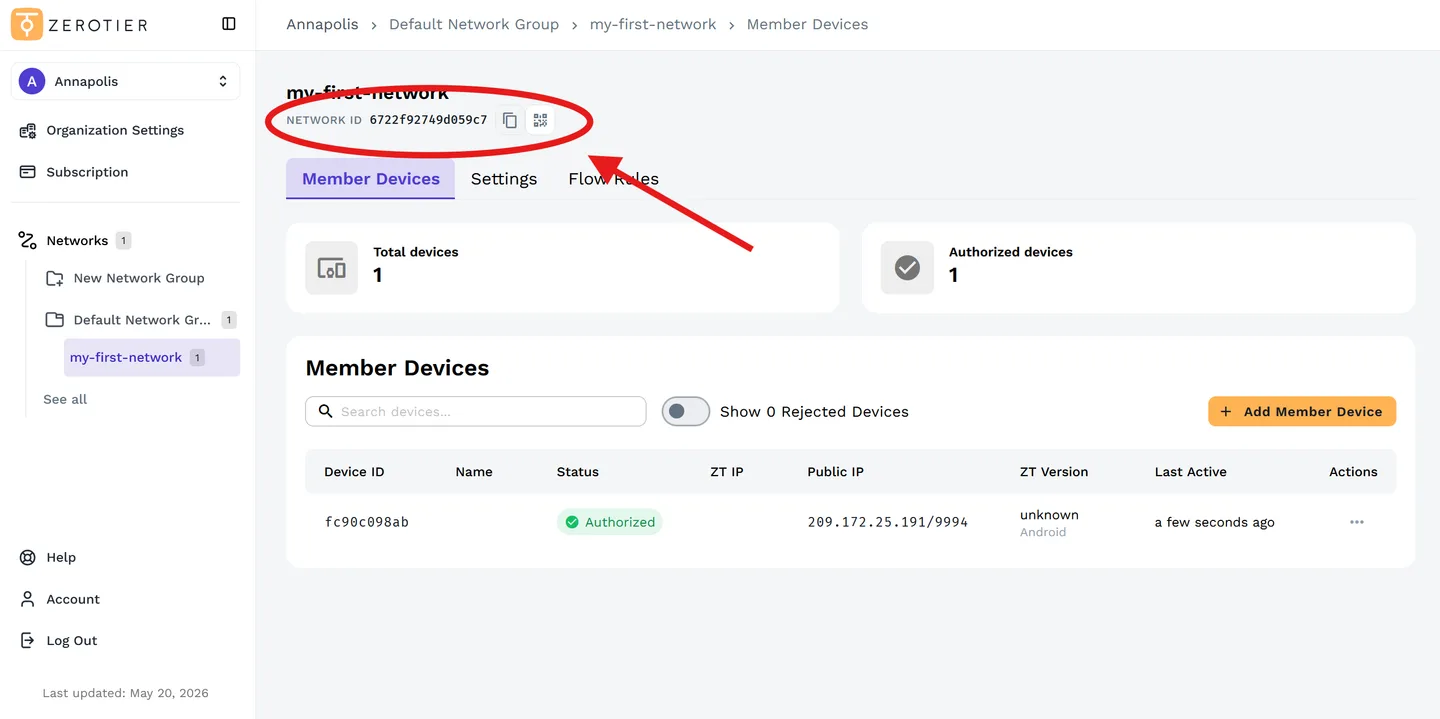Open Organization Settings
This screenshot has width=1440, height=719.
[x=115, y=130]
